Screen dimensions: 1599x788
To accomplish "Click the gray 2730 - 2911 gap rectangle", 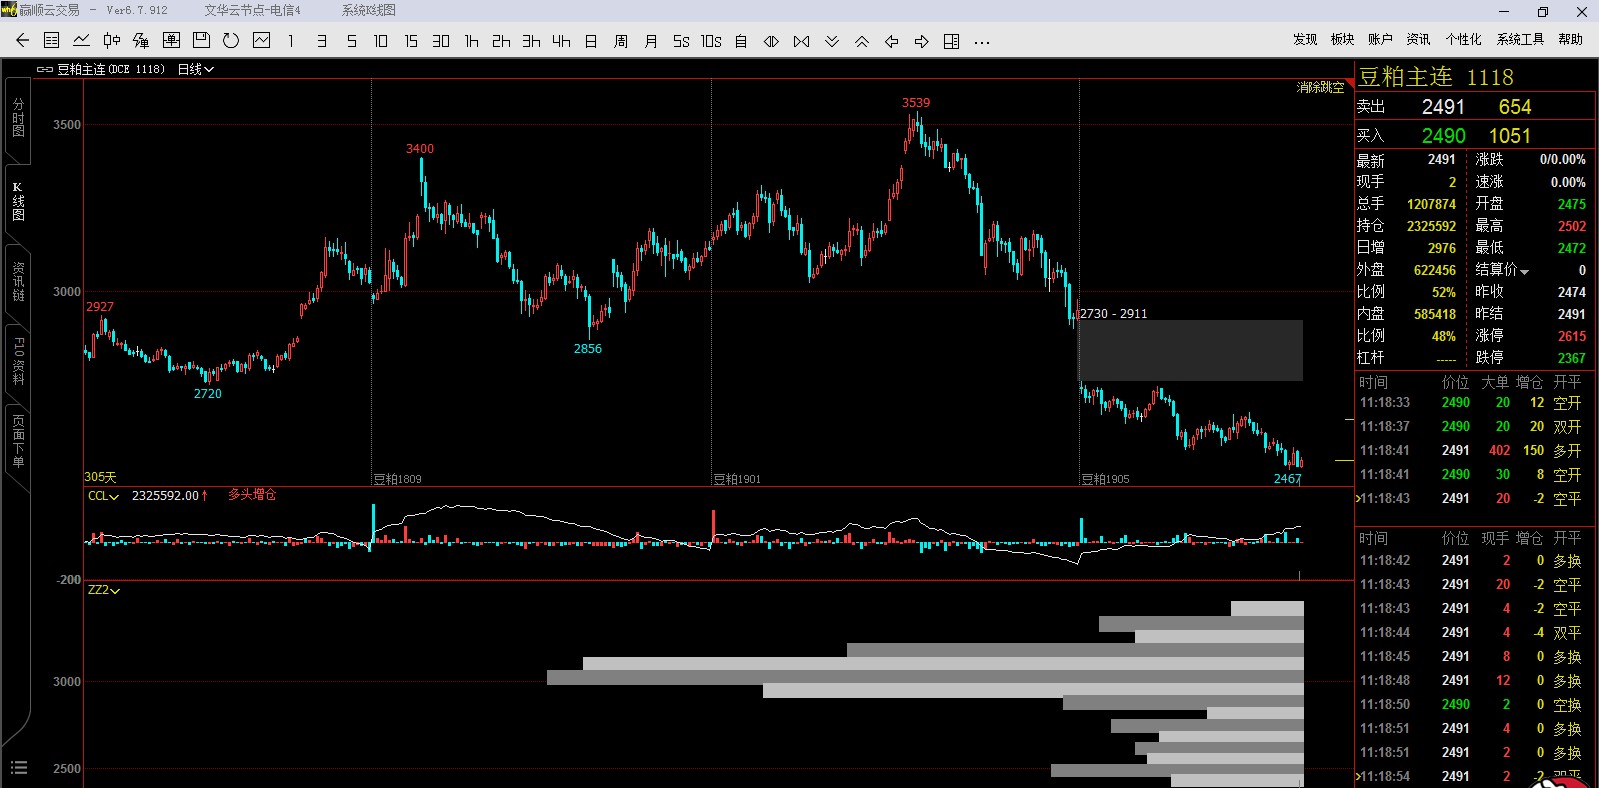I will pyautogui.click(x=1190, y=350).
